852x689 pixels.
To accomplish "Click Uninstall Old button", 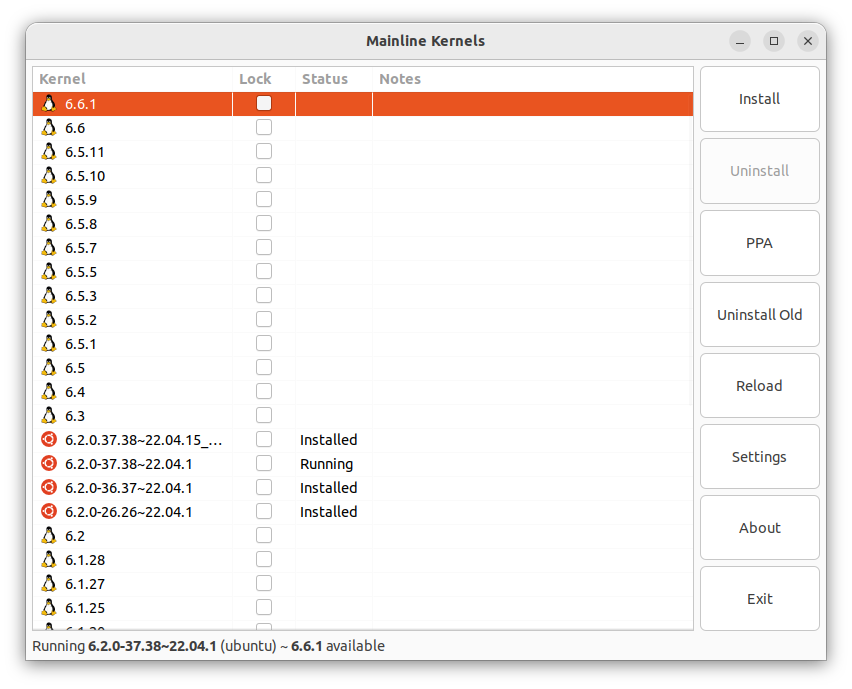I will click(x=760, y=315).
